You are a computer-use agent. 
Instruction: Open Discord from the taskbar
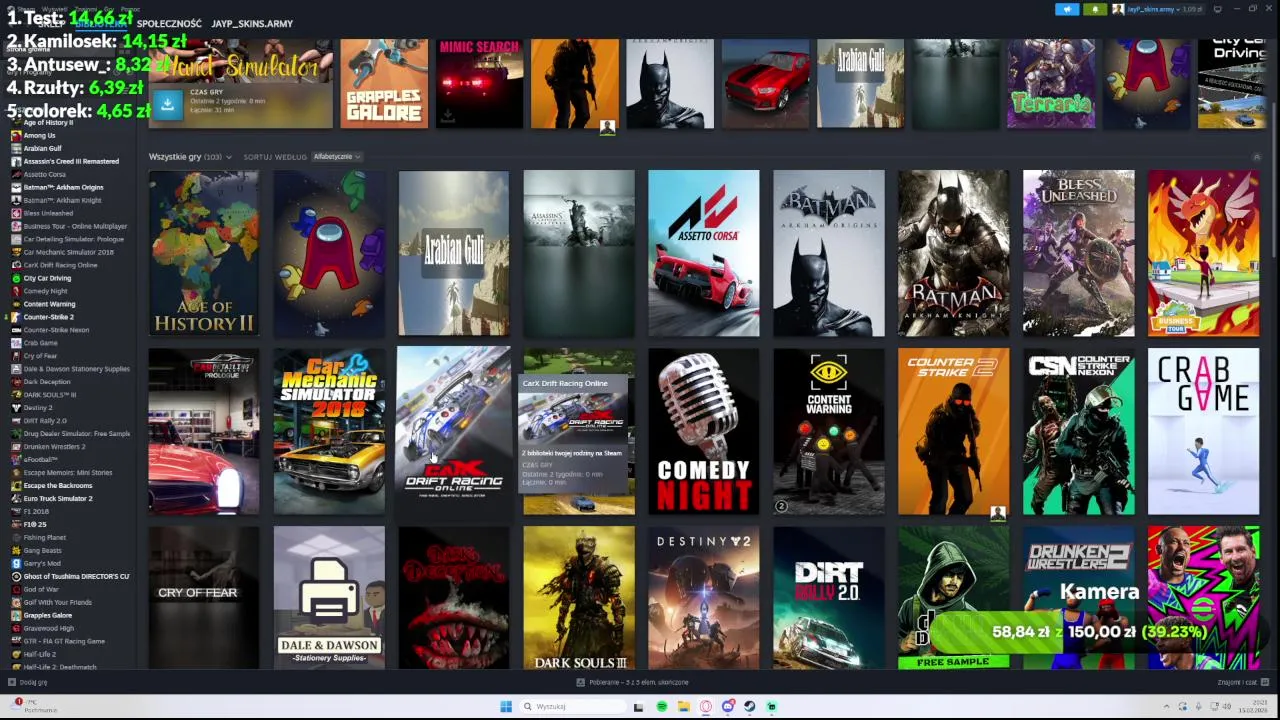point(728,706)
